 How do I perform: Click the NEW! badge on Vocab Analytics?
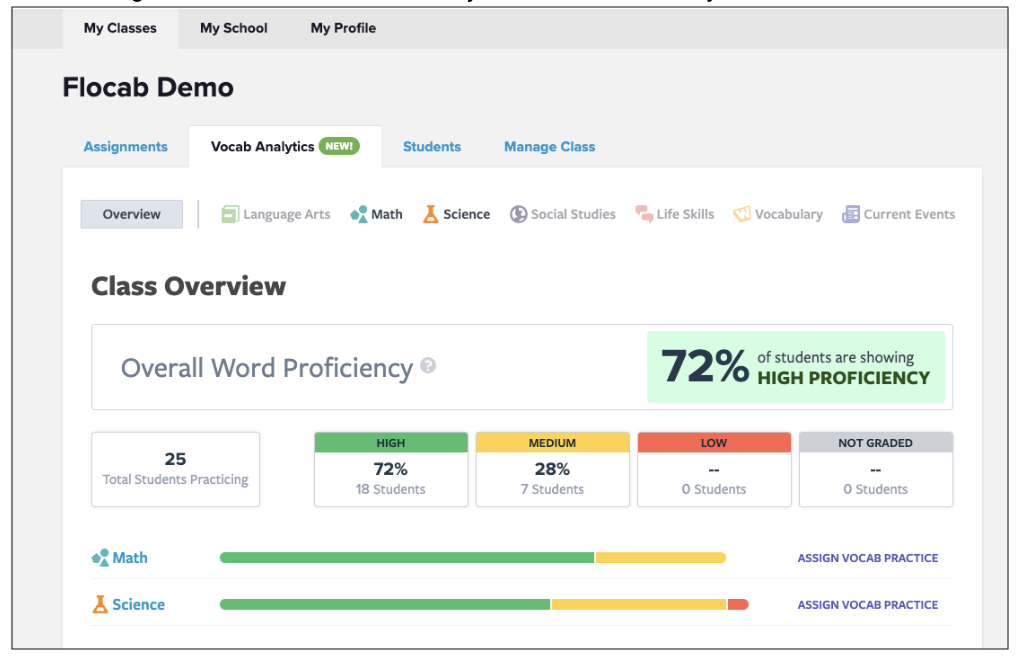[x=339, y=146]
